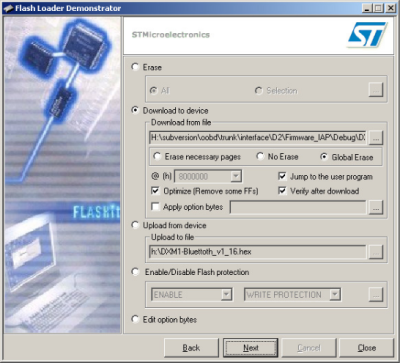Toggle Optimize (Remove some FFs) checkbox
400x363 pixels.
point(155,191)
